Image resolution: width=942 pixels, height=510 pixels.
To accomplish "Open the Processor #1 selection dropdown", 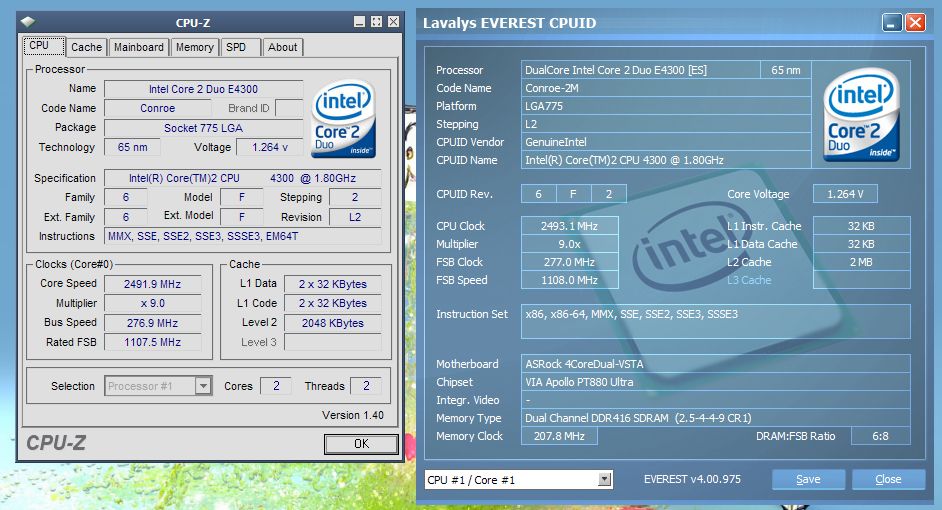I will point(204,386).
